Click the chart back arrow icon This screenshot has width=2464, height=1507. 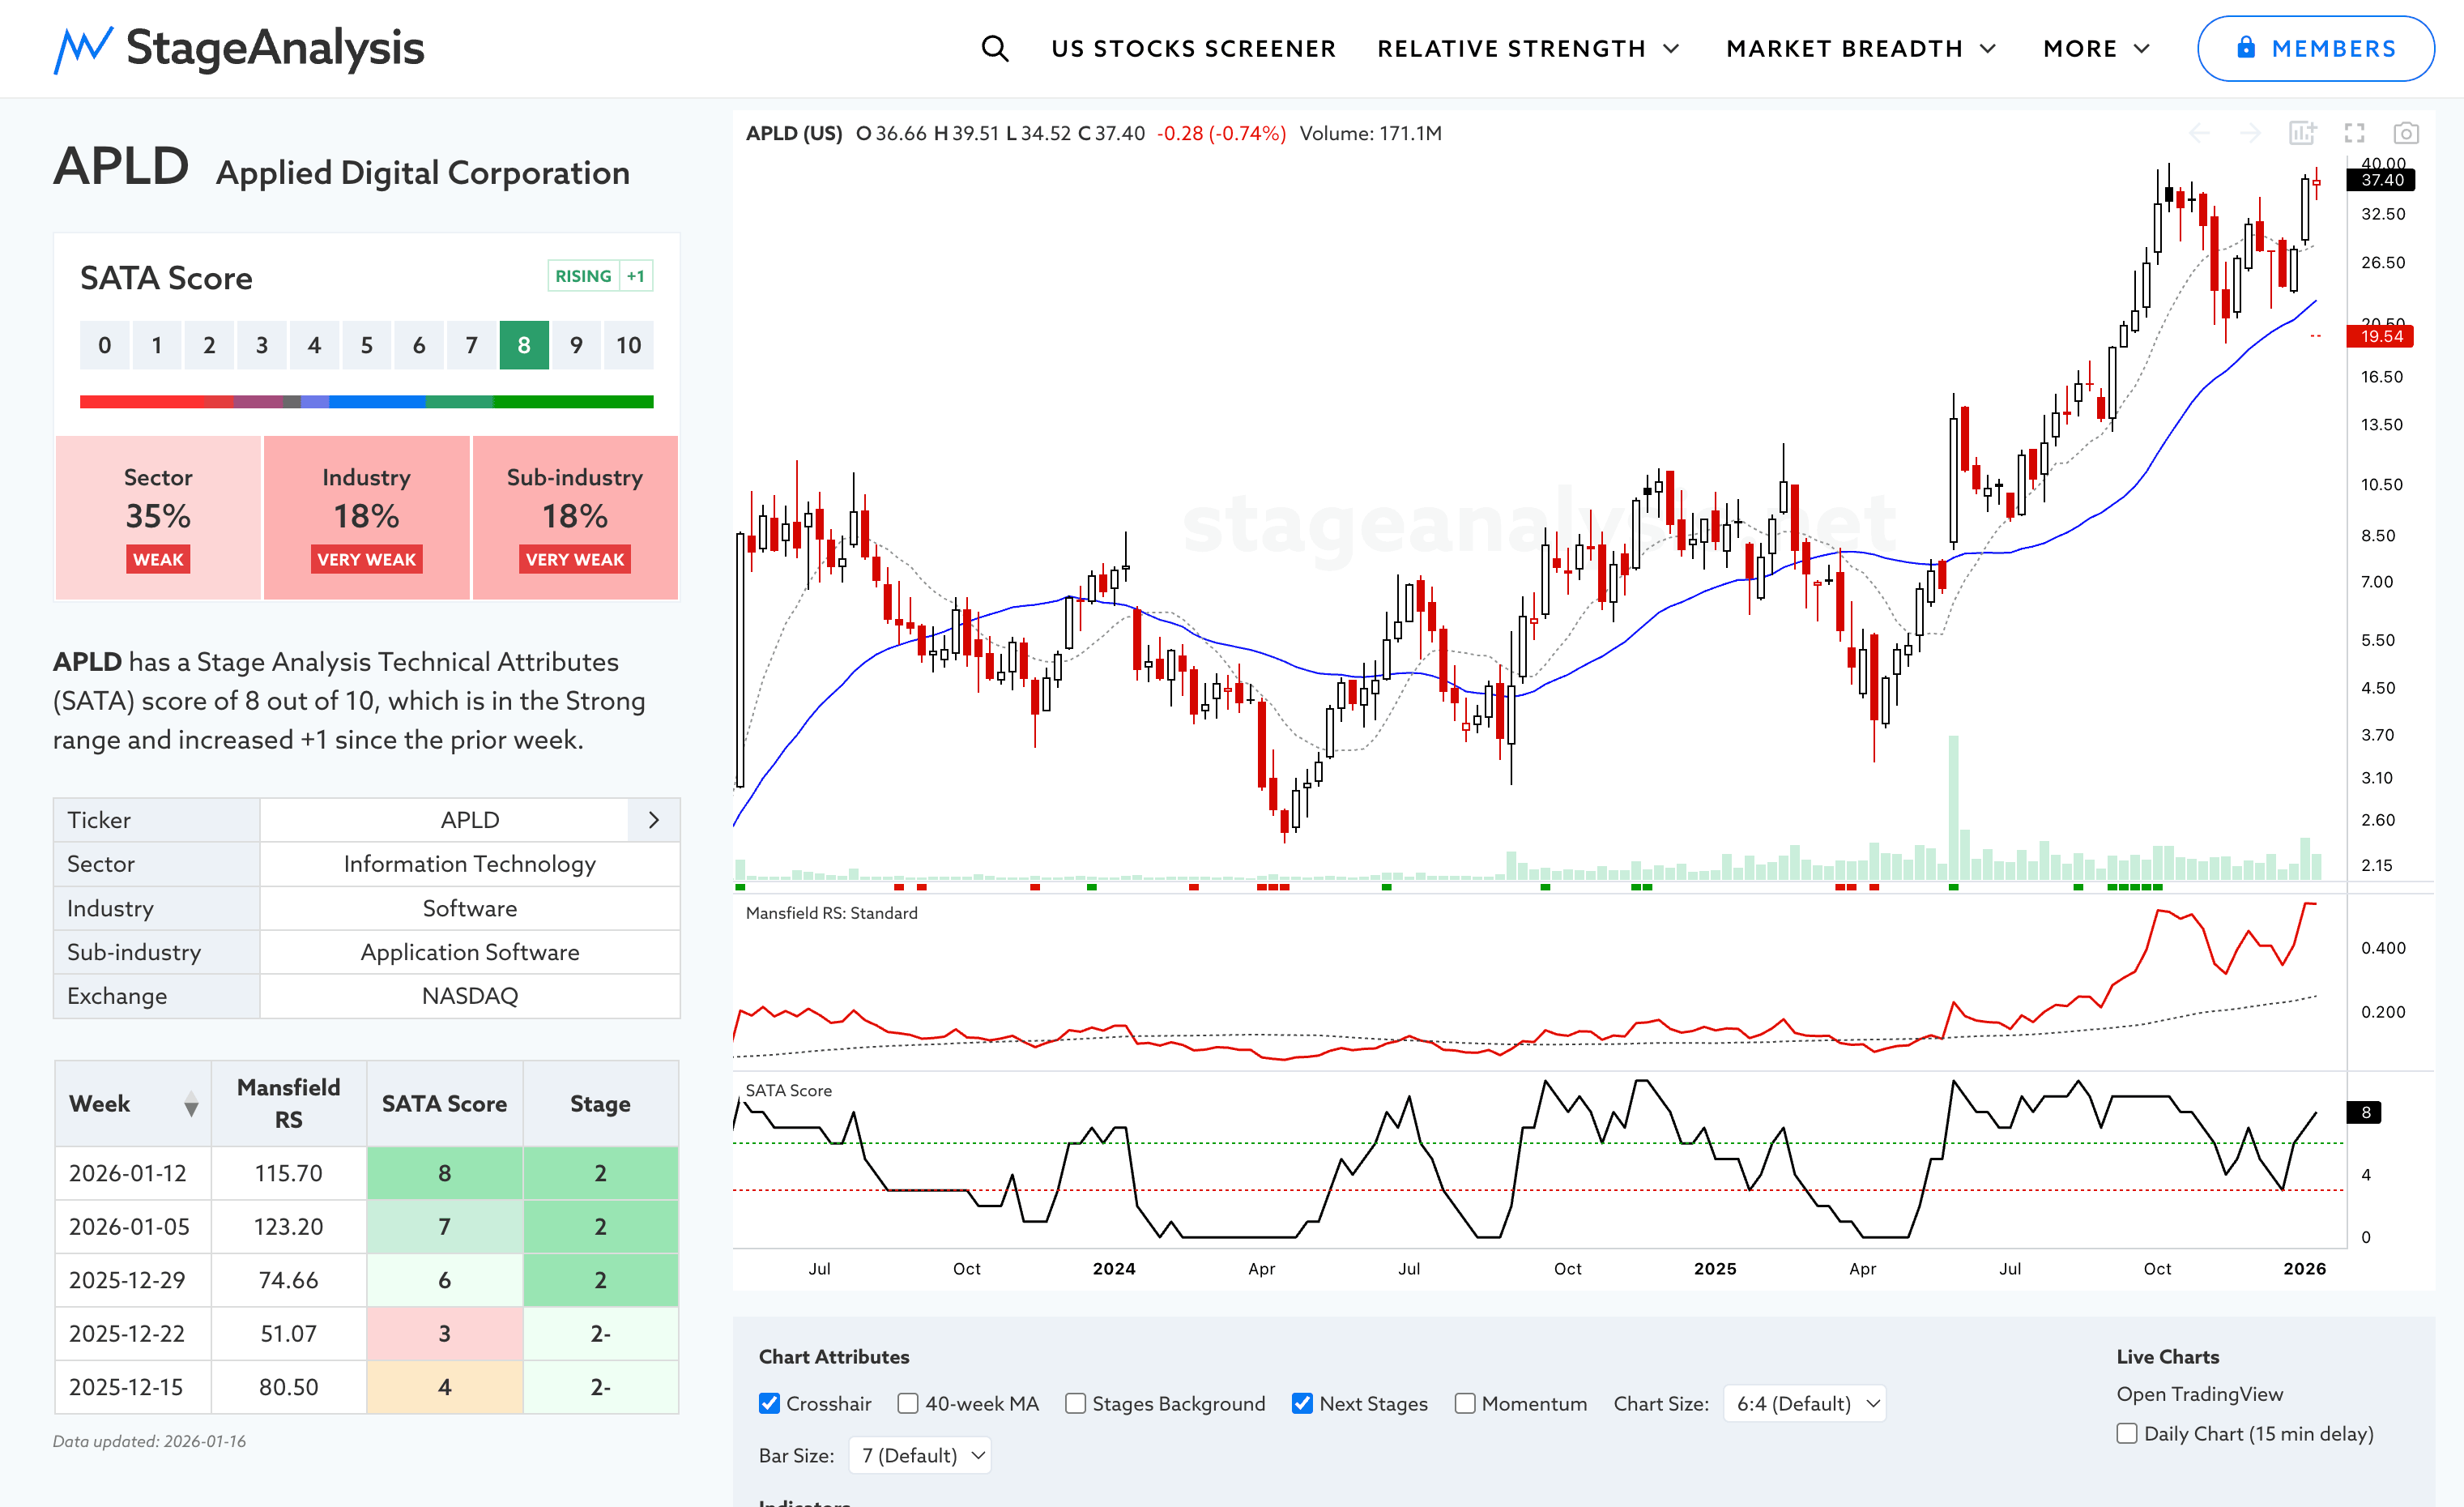(x=2199, y=133)
